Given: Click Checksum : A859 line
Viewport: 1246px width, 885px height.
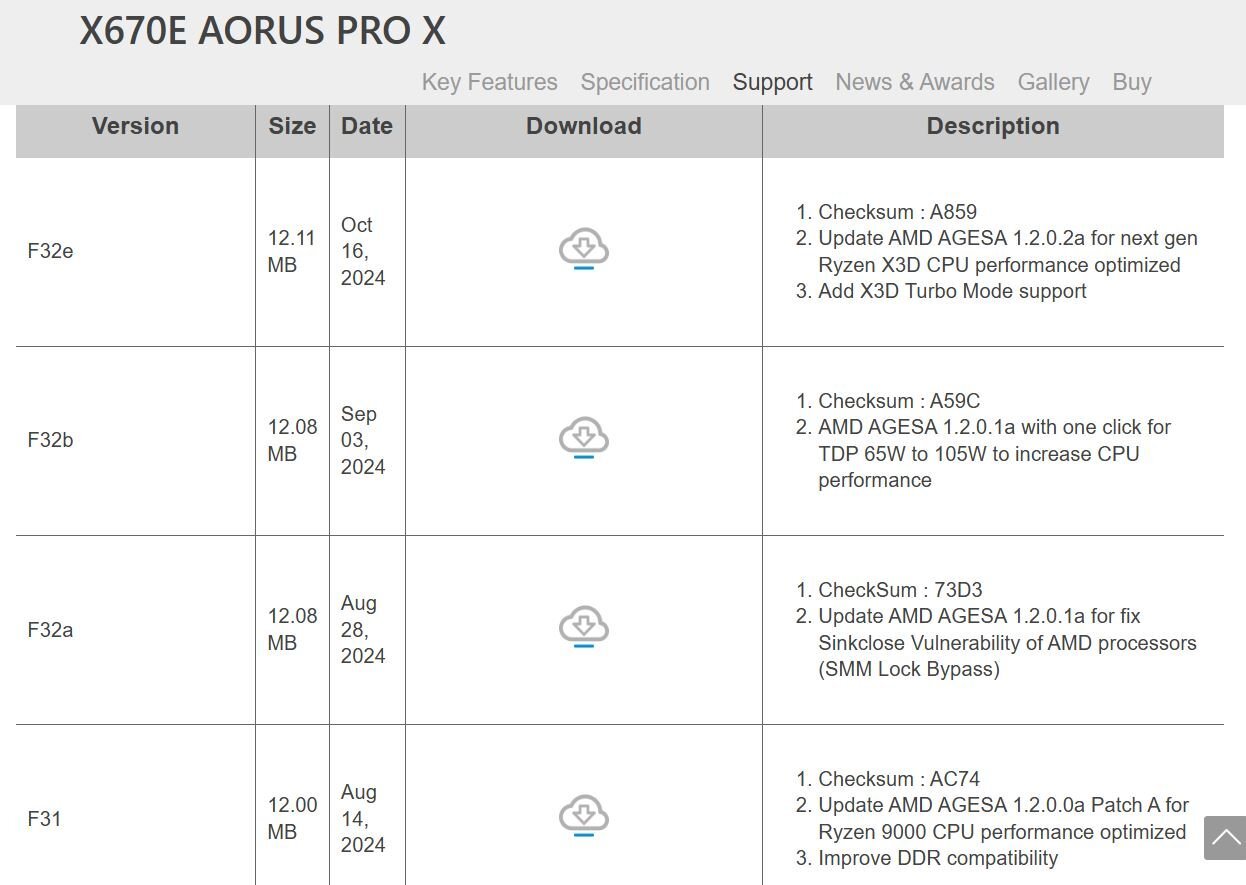Looking at the screenshot, I should 897,212.
